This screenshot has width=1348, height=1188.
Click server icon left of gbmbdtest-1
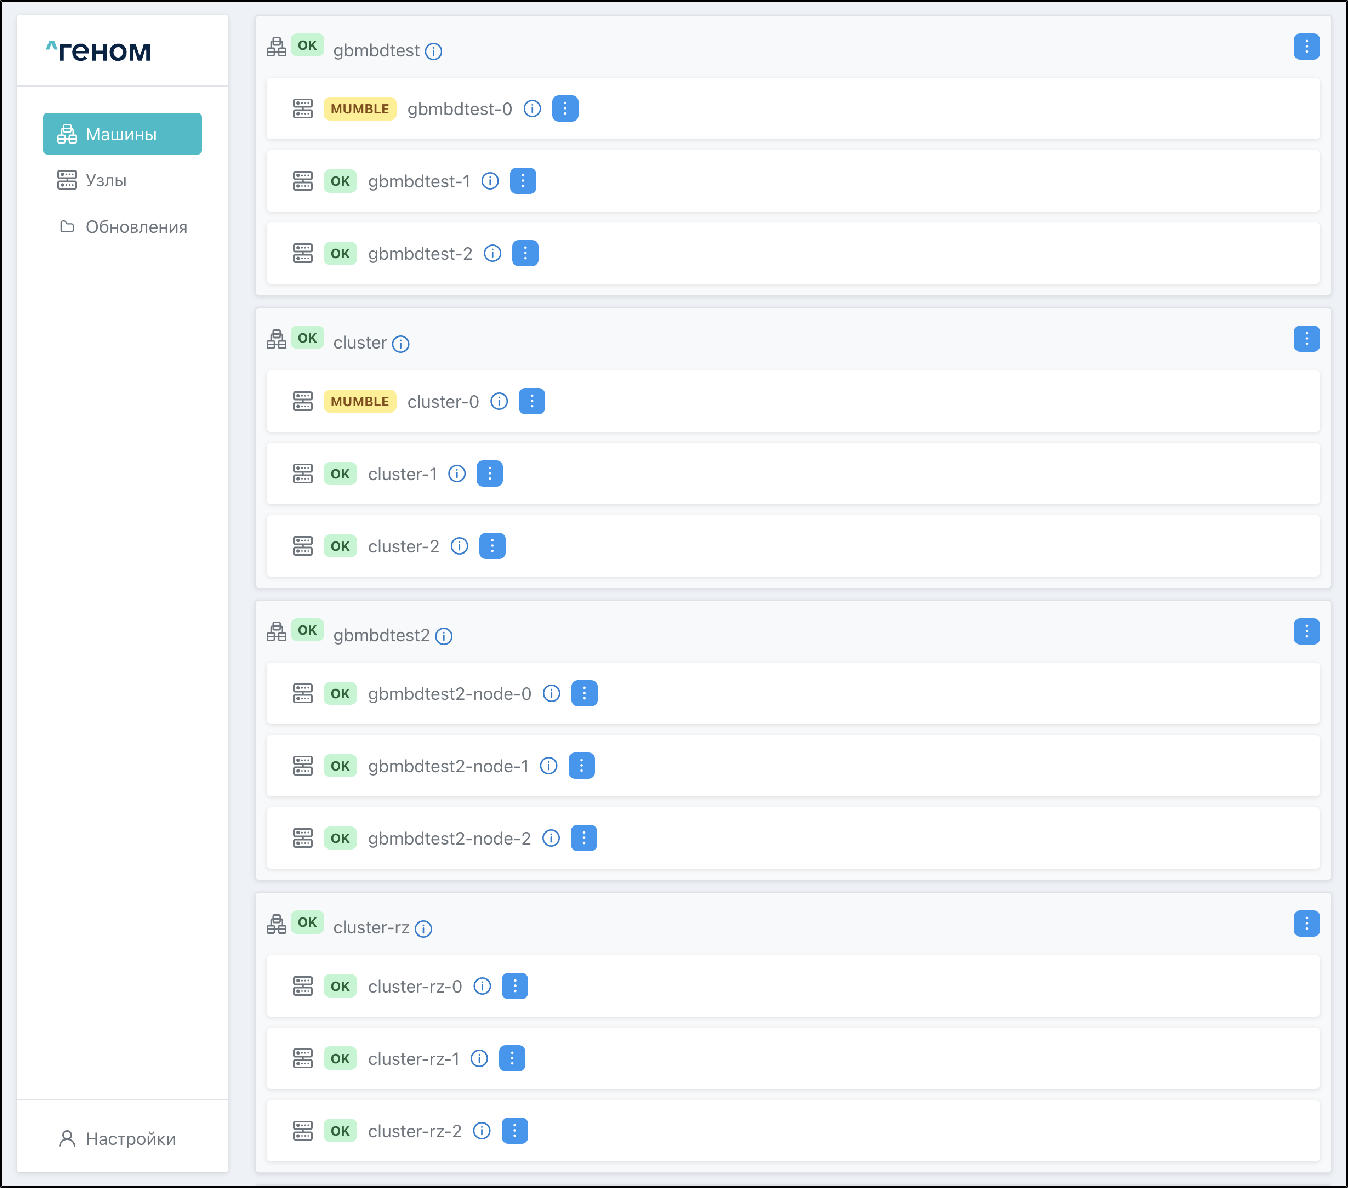coord(303,181)
